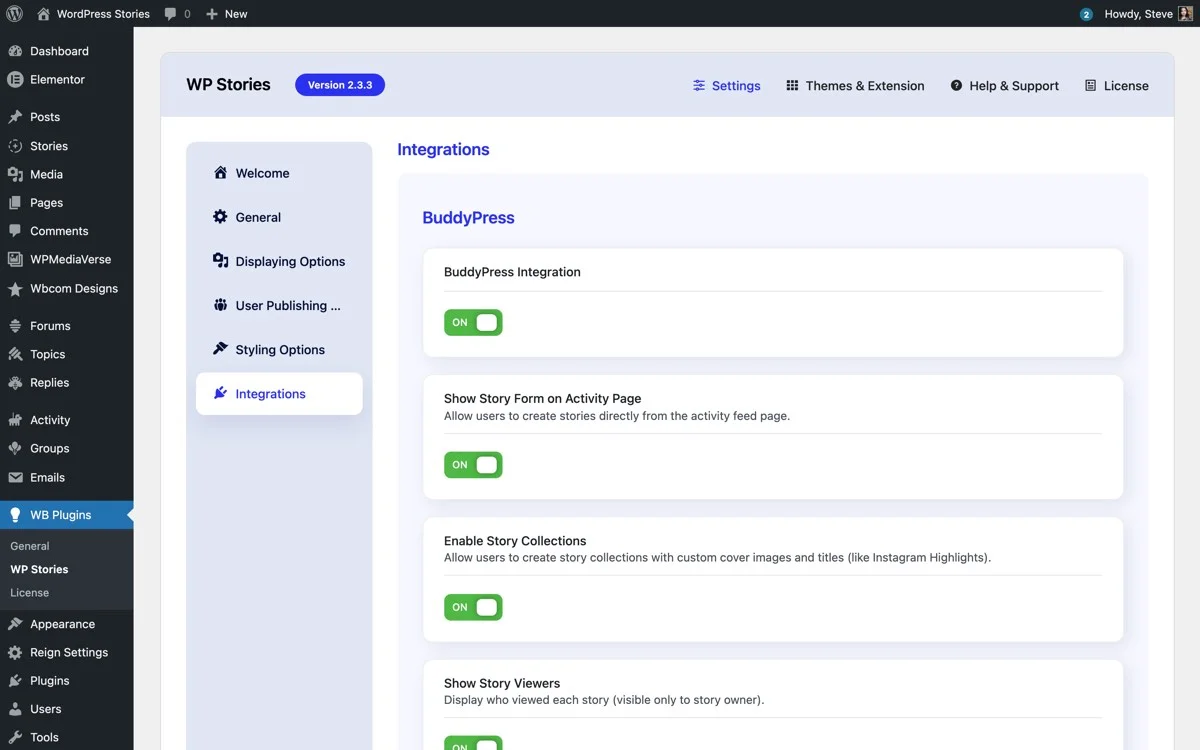Collapse the WB Plugins submenu
The width and height of the screenshot is (1200, 750).
point(60,514)
